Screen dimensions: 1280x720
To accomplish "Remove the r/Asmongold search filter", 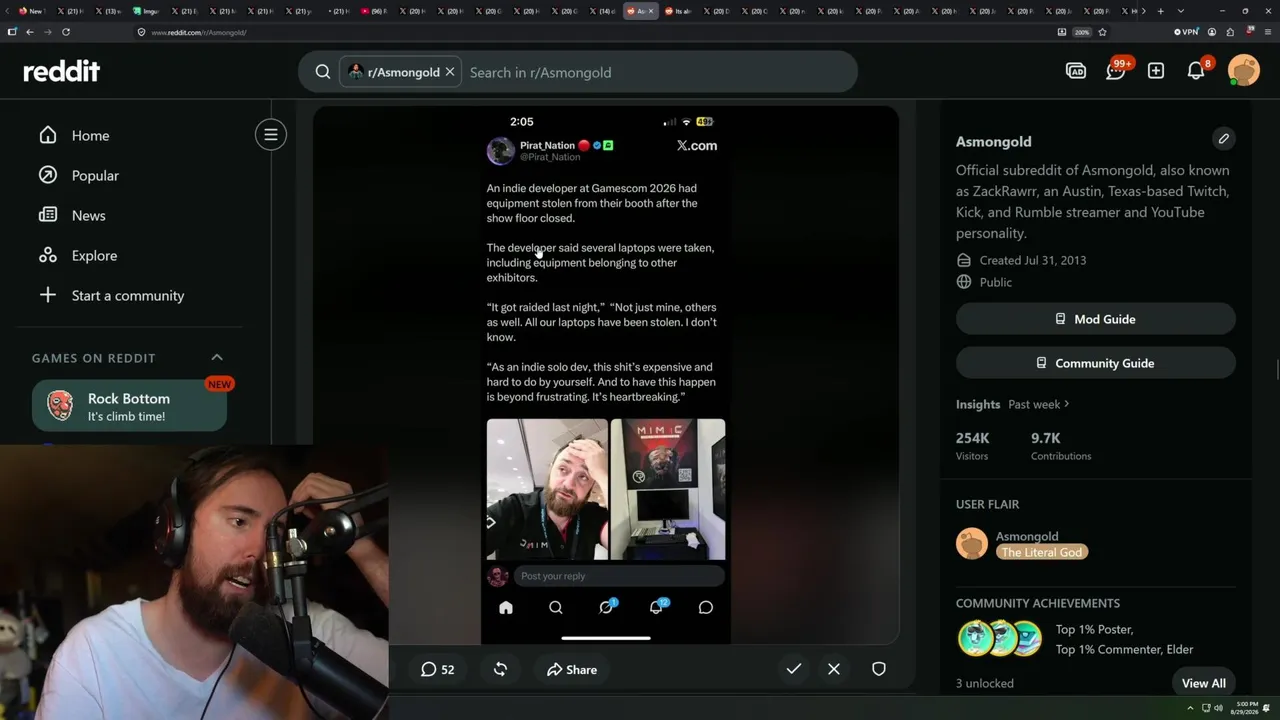I will coord(450,72).
